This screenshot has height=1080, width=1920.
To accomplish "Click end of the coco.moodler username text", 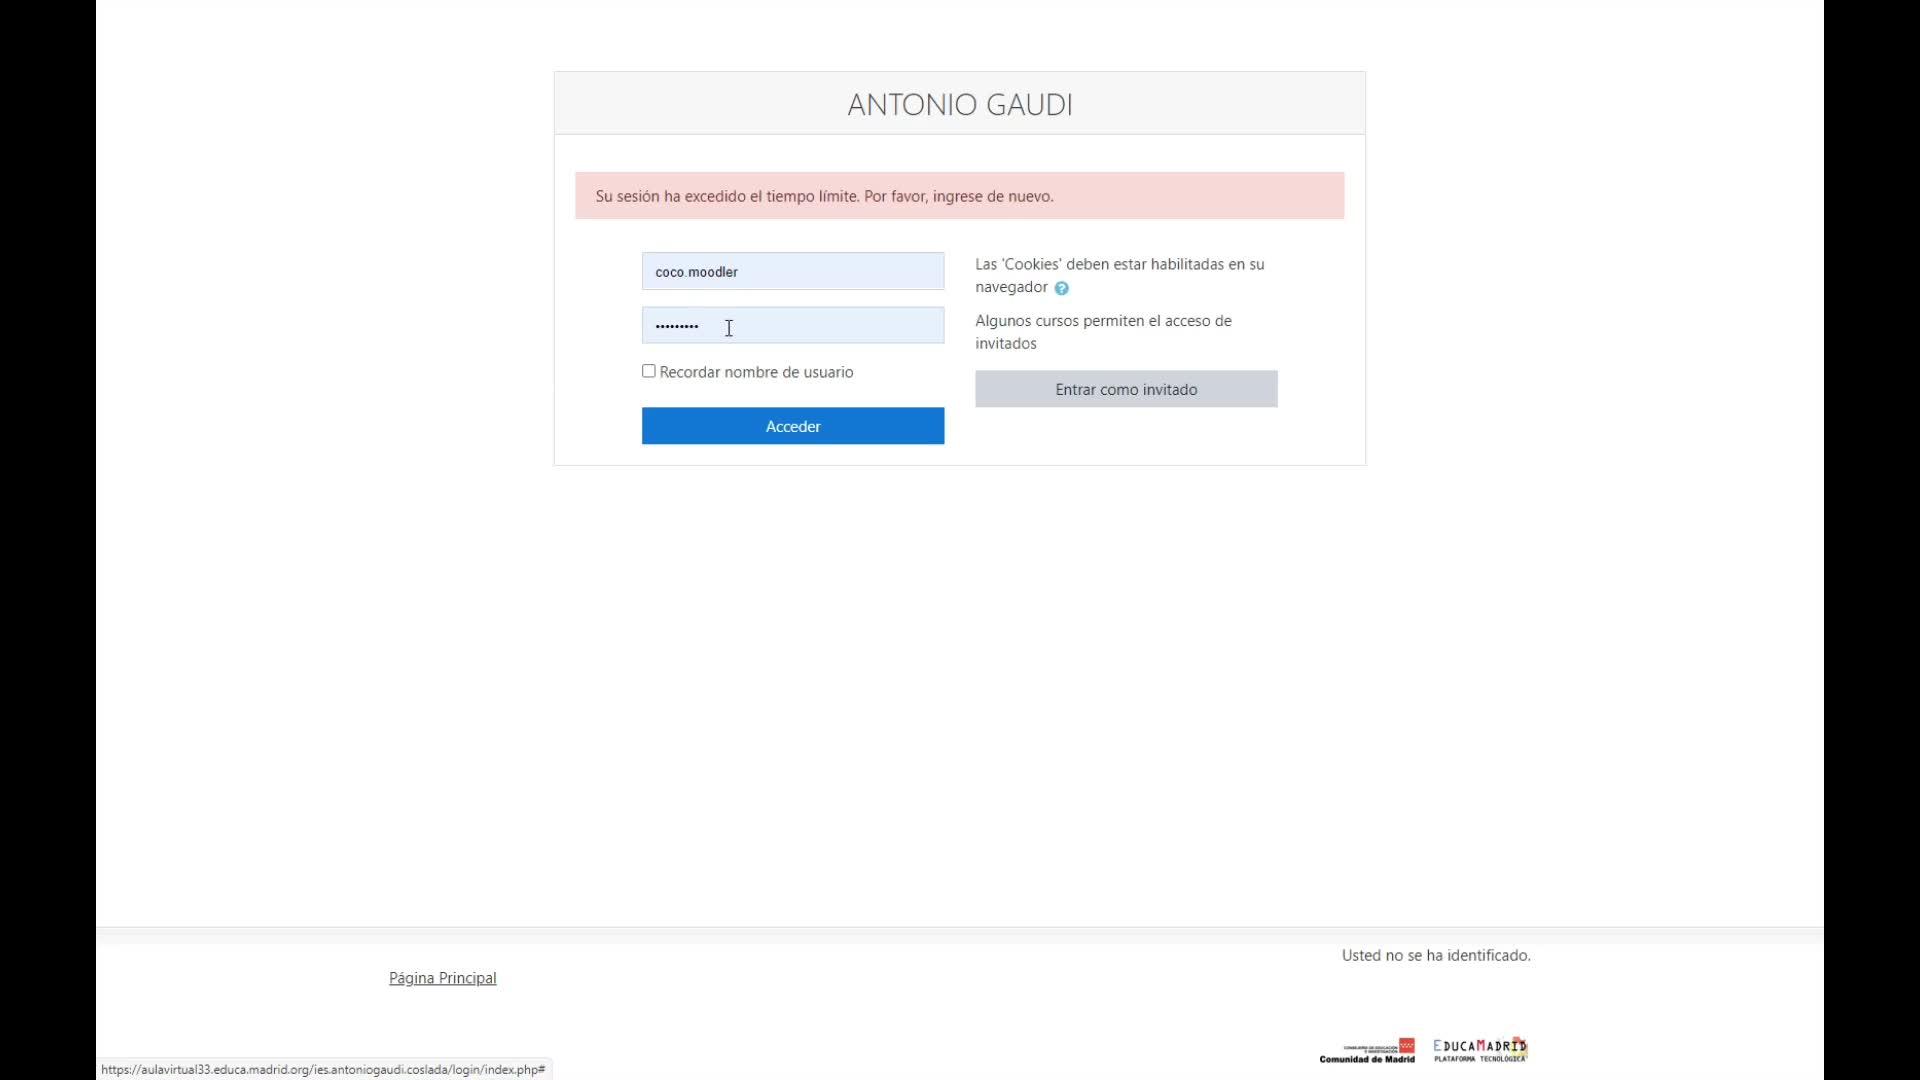I will coord(740,272).
